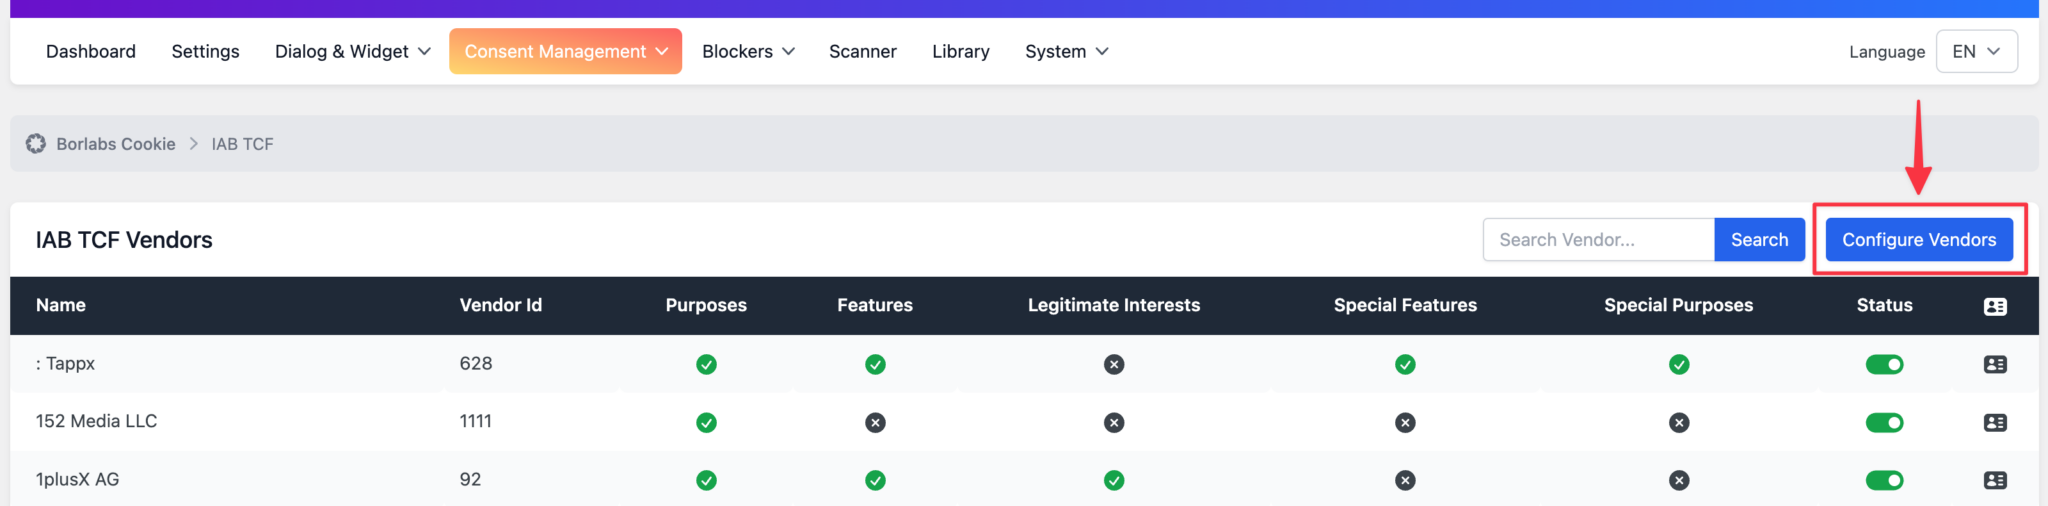Open vendor details icon for 1plusX AG
This screenshot has height=506, width=2048.
coord(1995,481)
